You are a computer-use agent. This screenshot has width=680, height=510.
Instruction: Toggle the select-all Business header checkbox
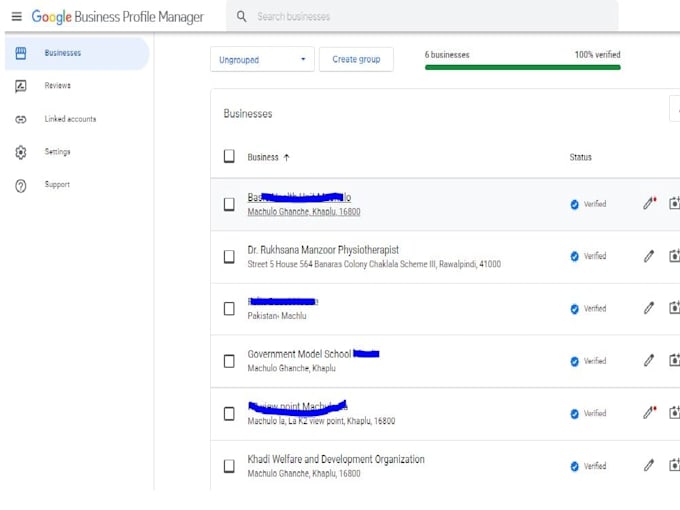229,157
